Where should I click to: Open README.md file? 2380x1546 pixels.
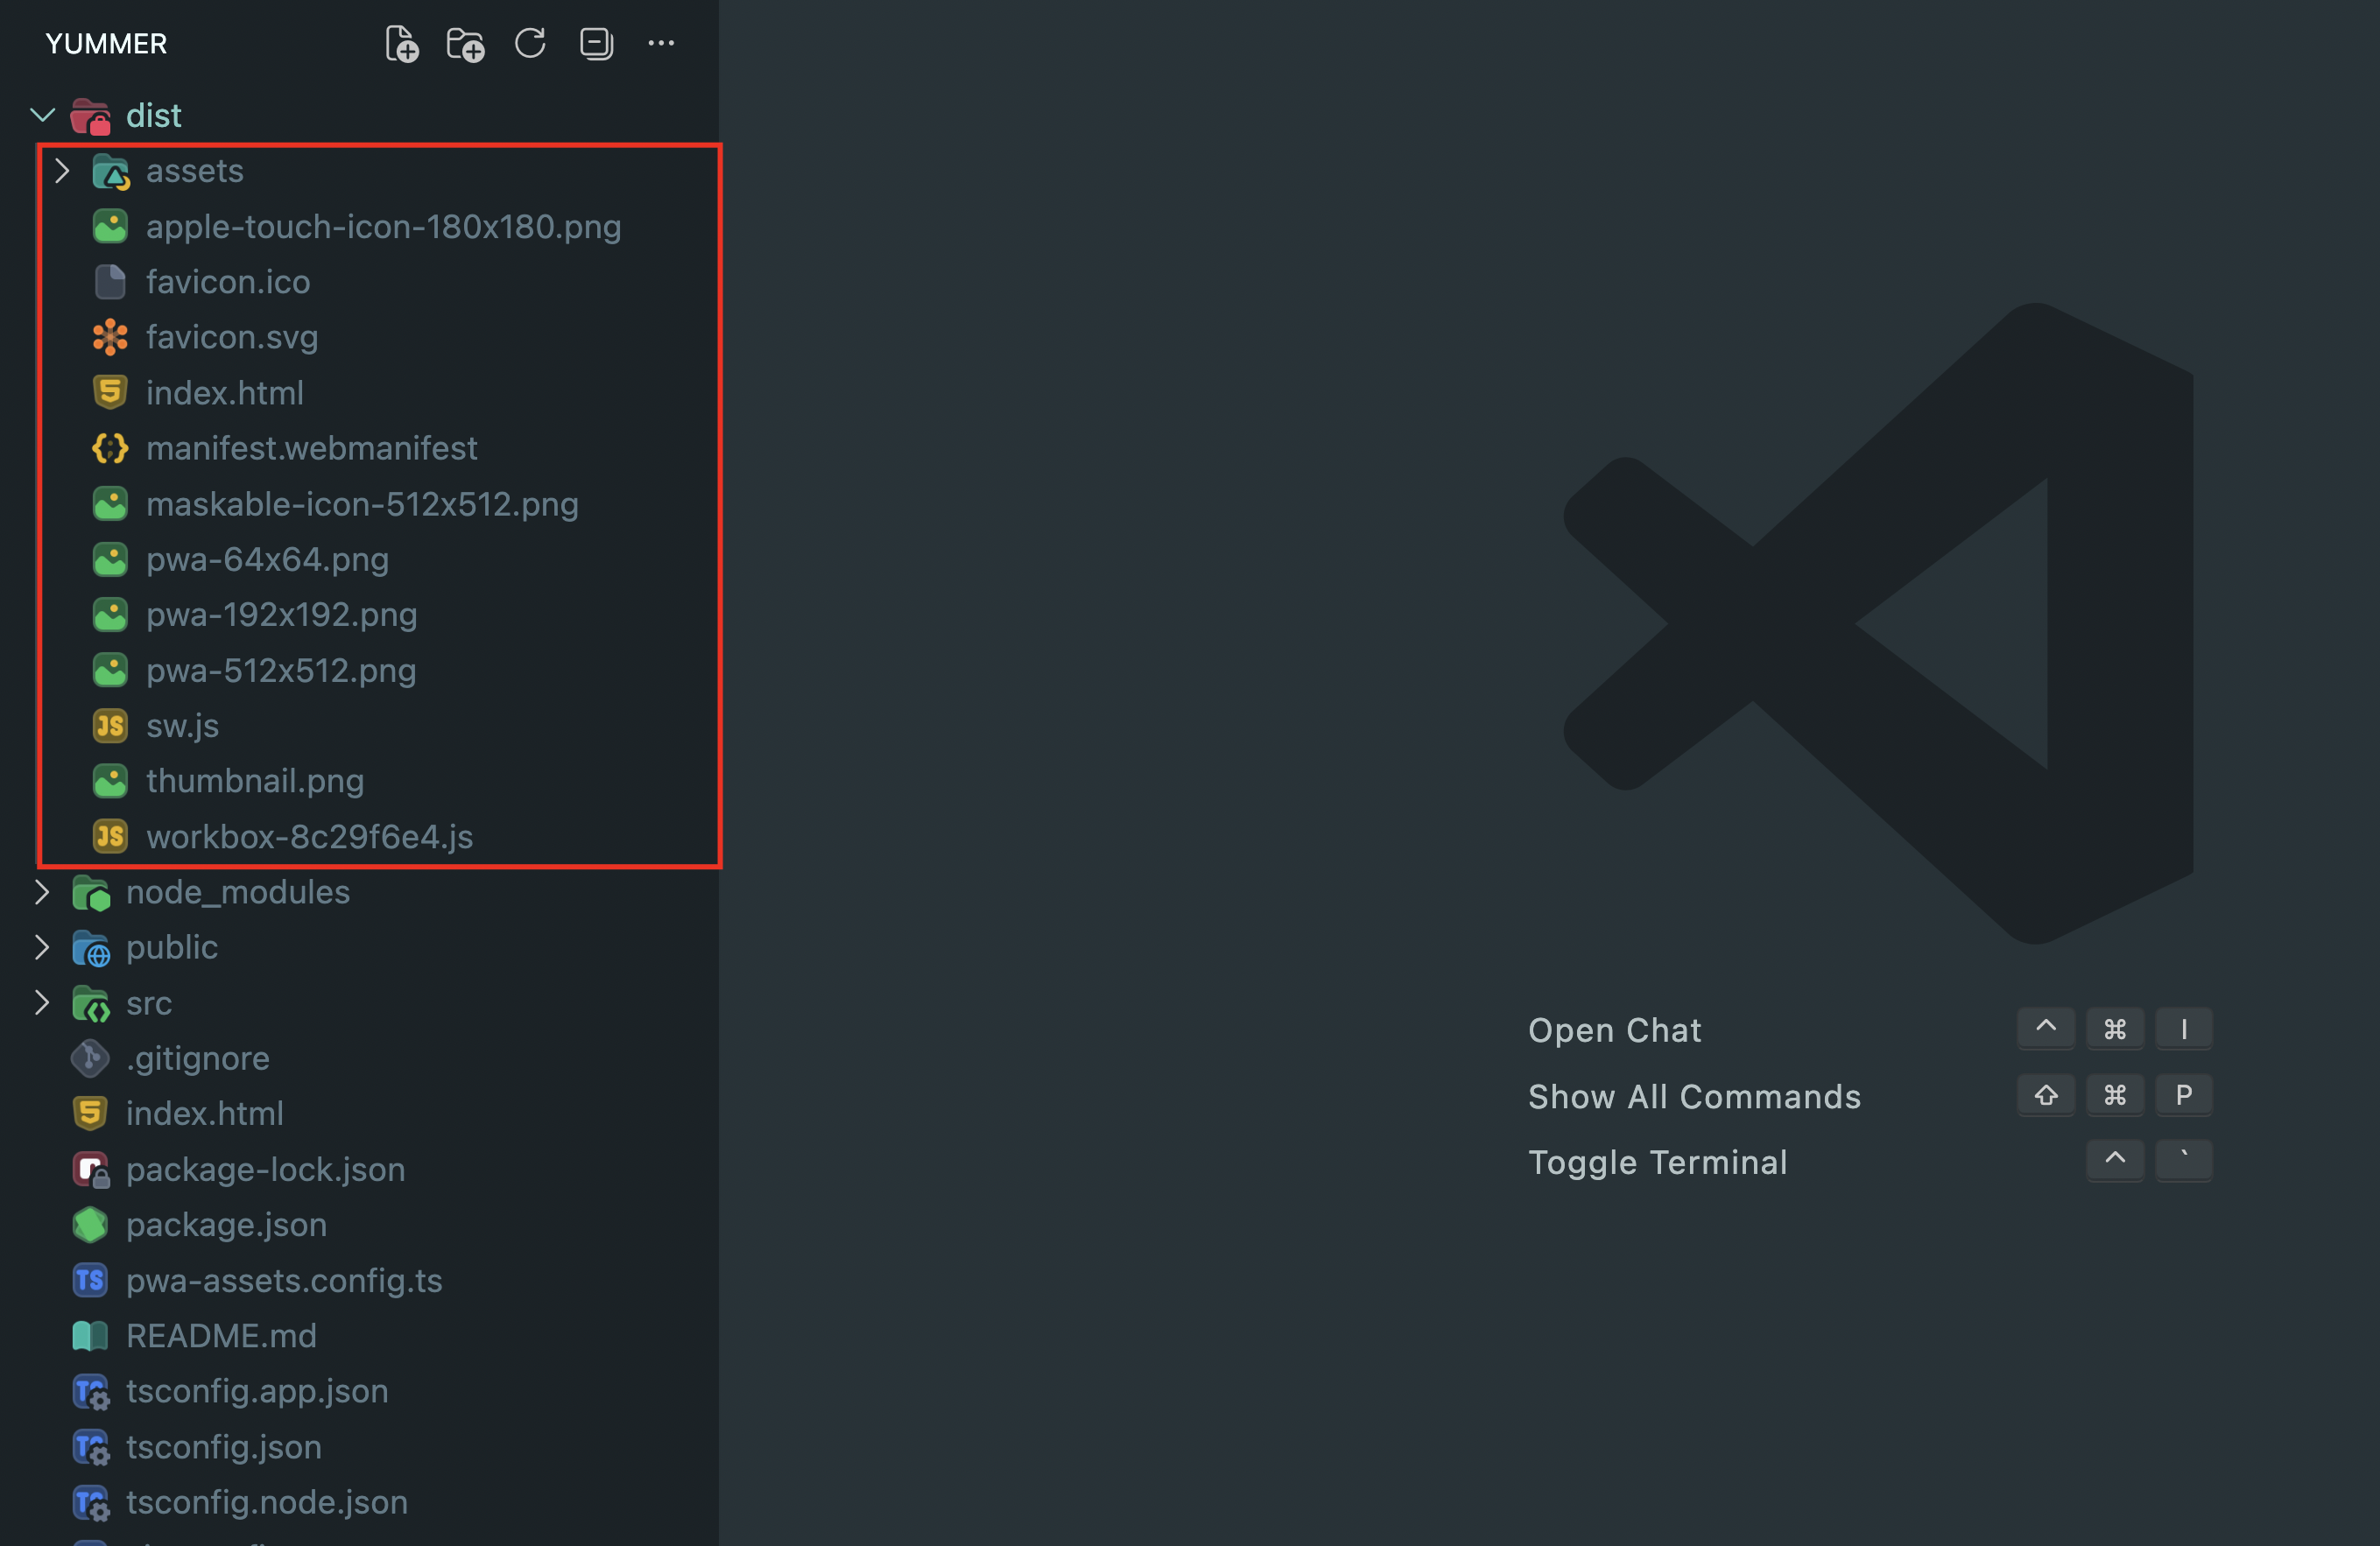tap(221, 1335)
